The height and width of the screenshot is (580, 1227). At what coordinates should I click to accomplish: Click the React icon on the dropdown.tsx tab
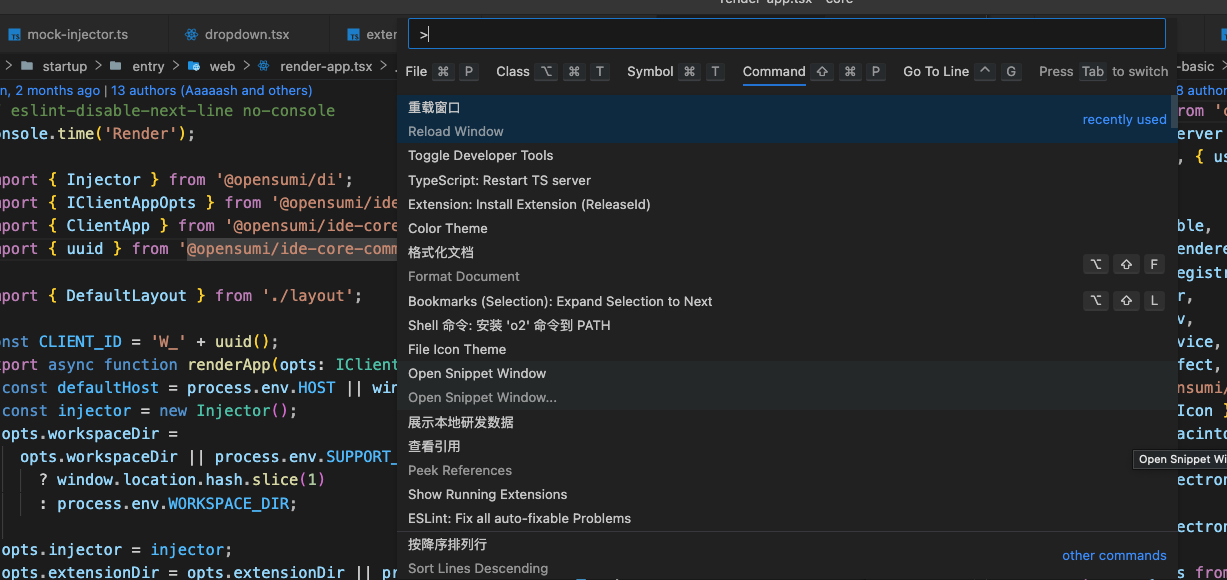(192, 32)
